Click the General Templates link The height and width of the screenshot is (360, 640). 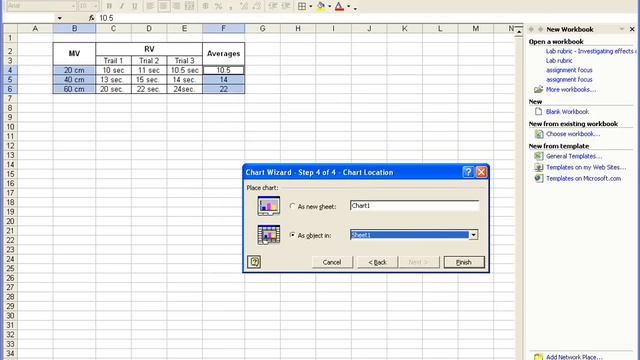pos(574,156)
